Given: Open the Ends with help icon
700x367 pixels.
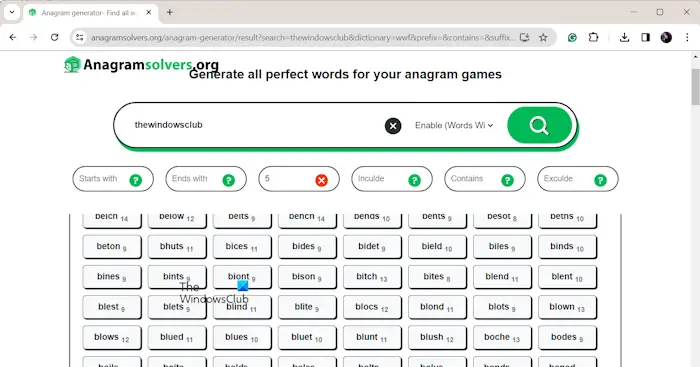Looking at the screenshot, I should click(229, 180).
